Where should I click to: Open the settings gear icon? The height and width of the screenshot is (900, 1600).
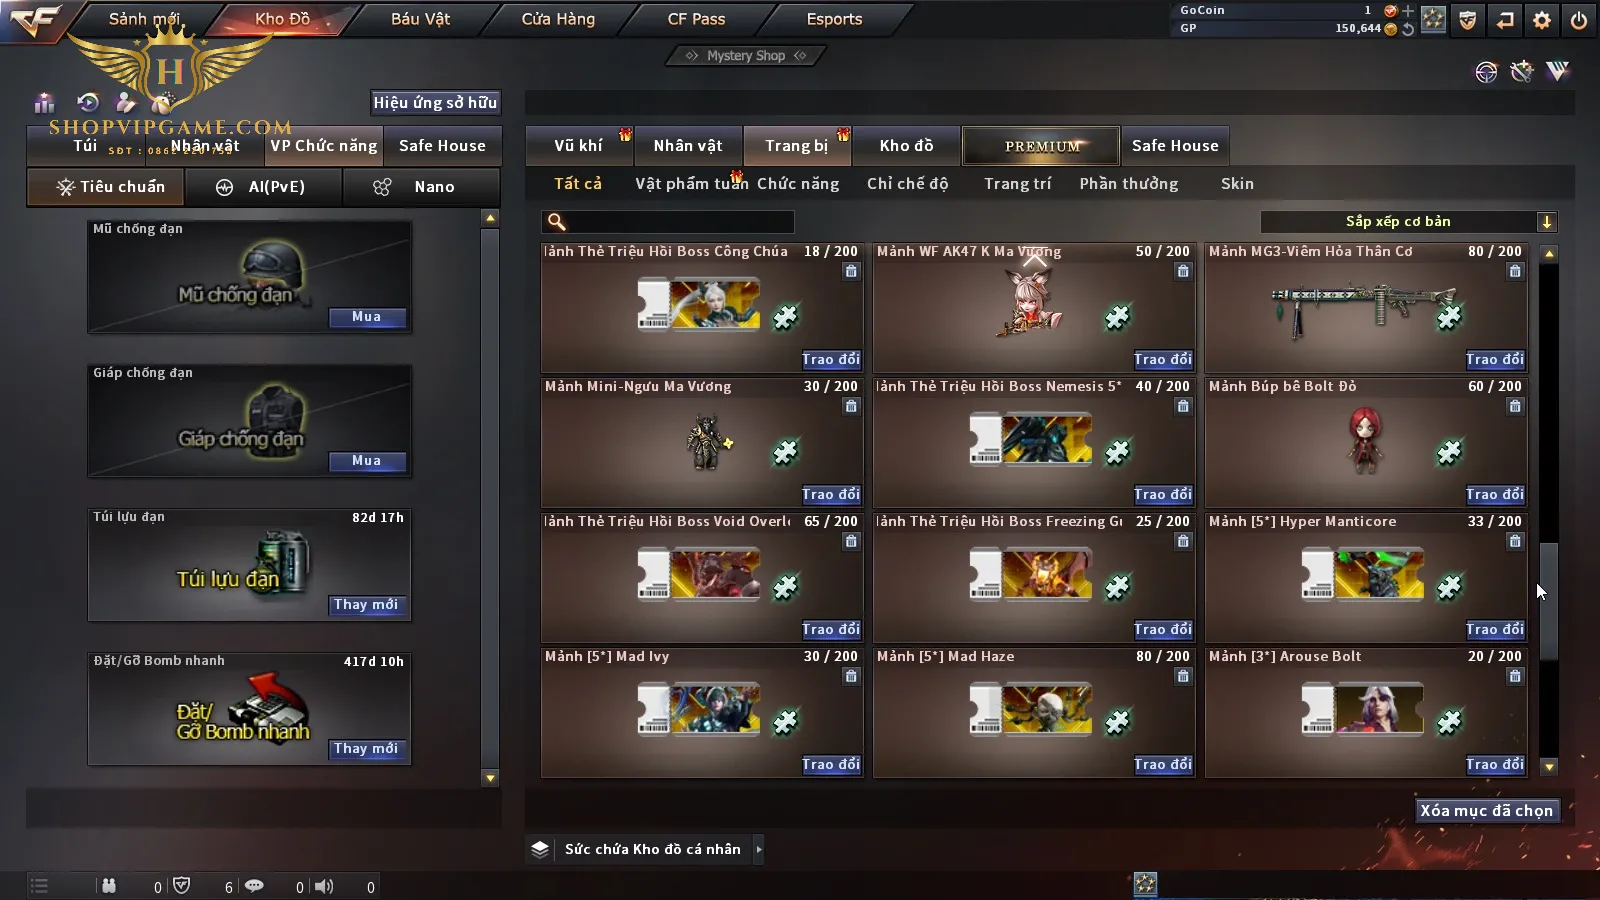(1542, 20)
